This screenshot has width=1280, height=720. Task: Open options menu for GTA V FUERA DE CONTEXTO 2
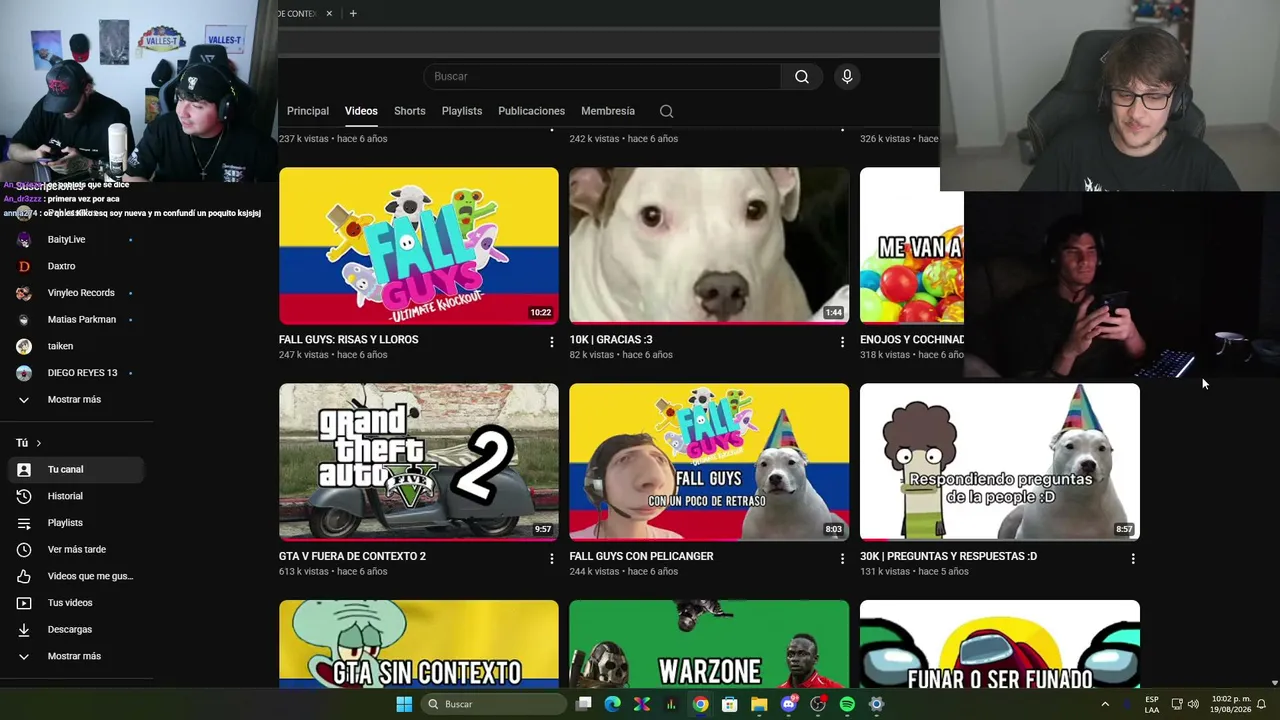point(551,559)
